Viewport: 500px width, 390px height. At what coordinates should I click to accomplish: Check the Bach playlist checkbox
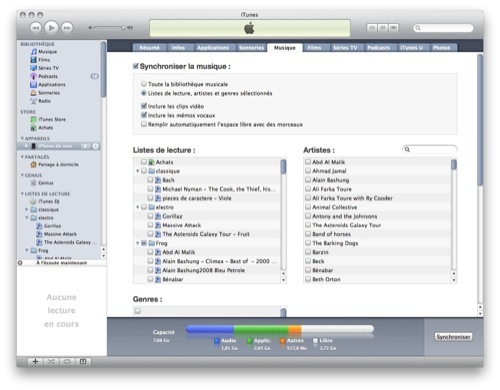point(150,180)
